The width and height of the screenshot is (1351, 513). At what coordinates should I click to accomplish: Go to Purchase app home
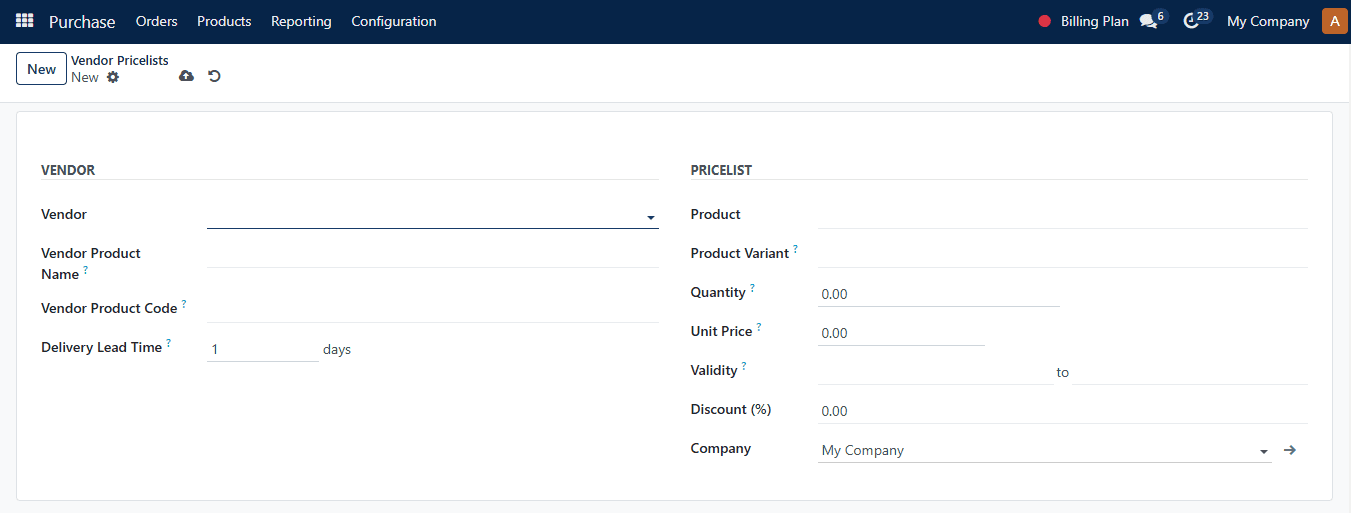click(82, 21)
